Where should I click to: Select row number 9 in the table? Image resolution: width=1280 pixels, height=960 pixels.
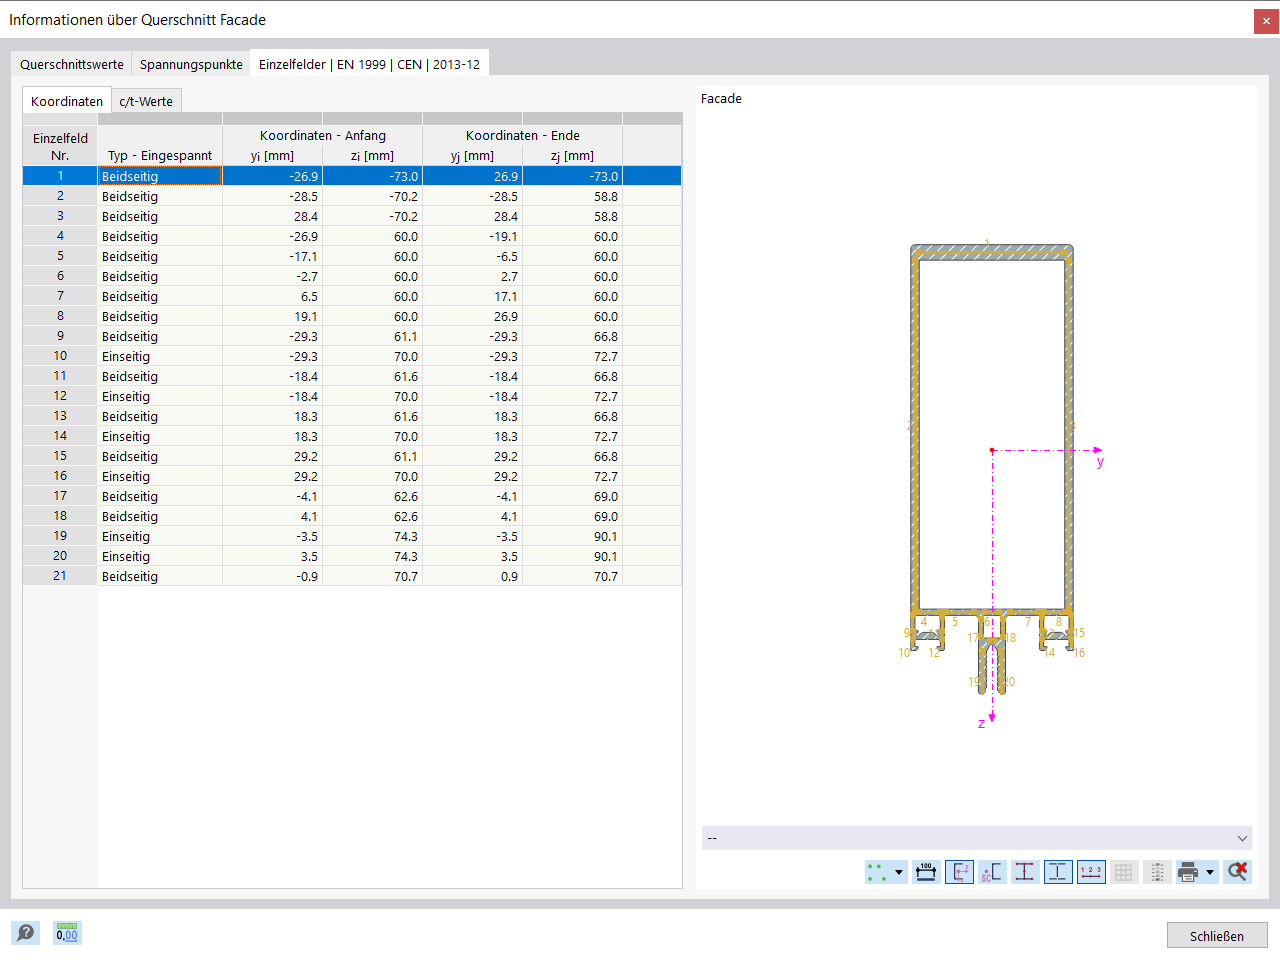point(60,336)
